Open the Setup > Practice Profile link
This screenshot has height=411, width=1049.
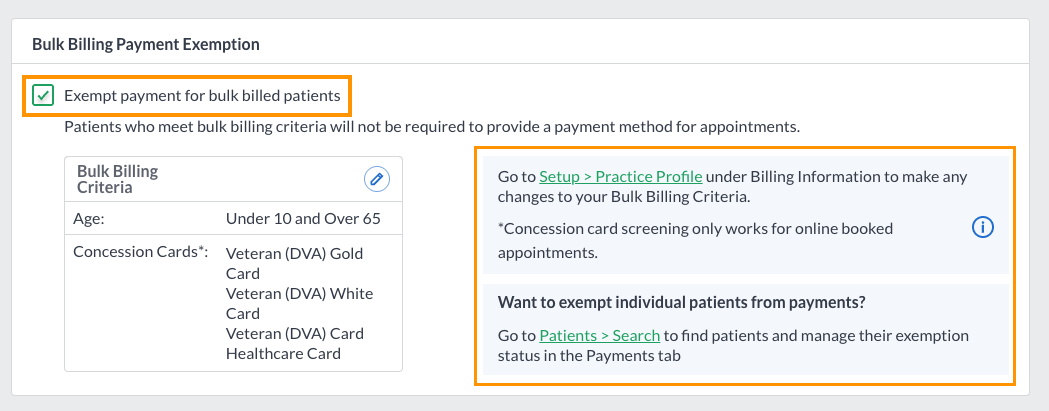click(620, 177)
